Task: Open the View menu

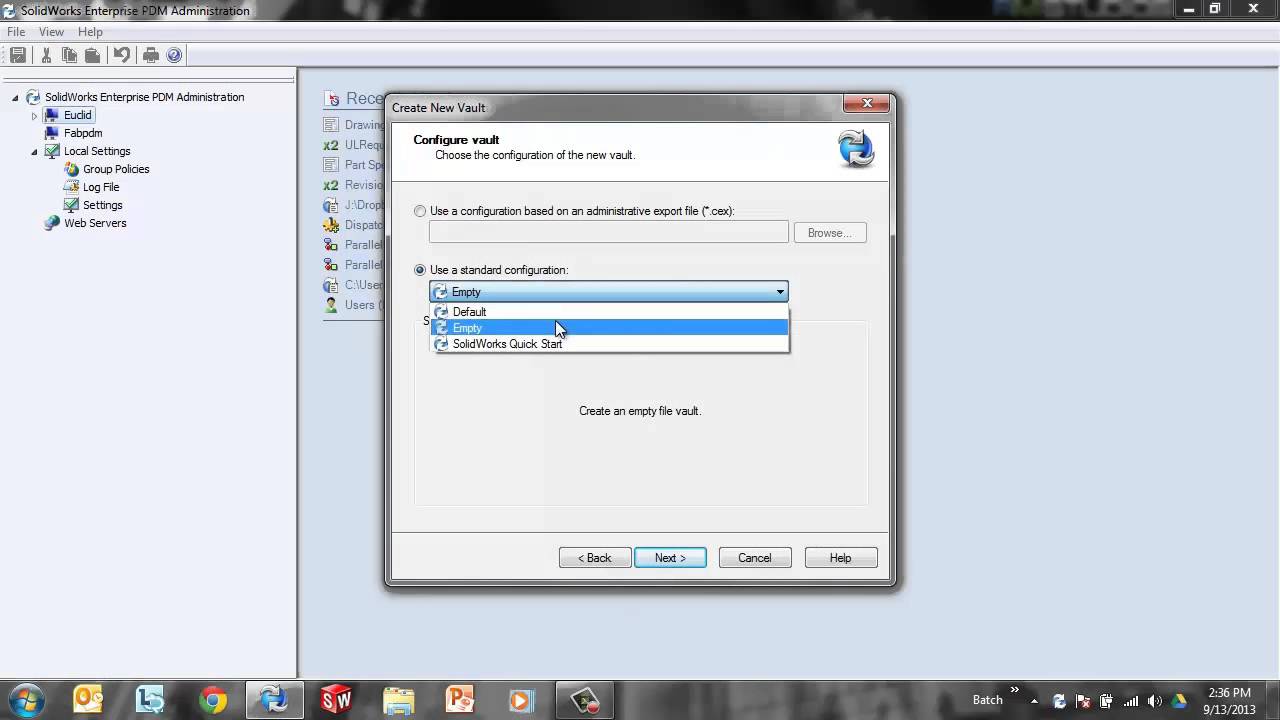Action: click(51, 32)
